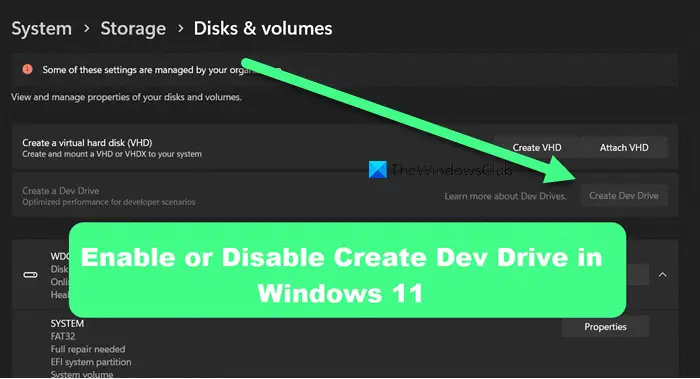Open Properties for SYSTEM volume

(x=605, y=327)
